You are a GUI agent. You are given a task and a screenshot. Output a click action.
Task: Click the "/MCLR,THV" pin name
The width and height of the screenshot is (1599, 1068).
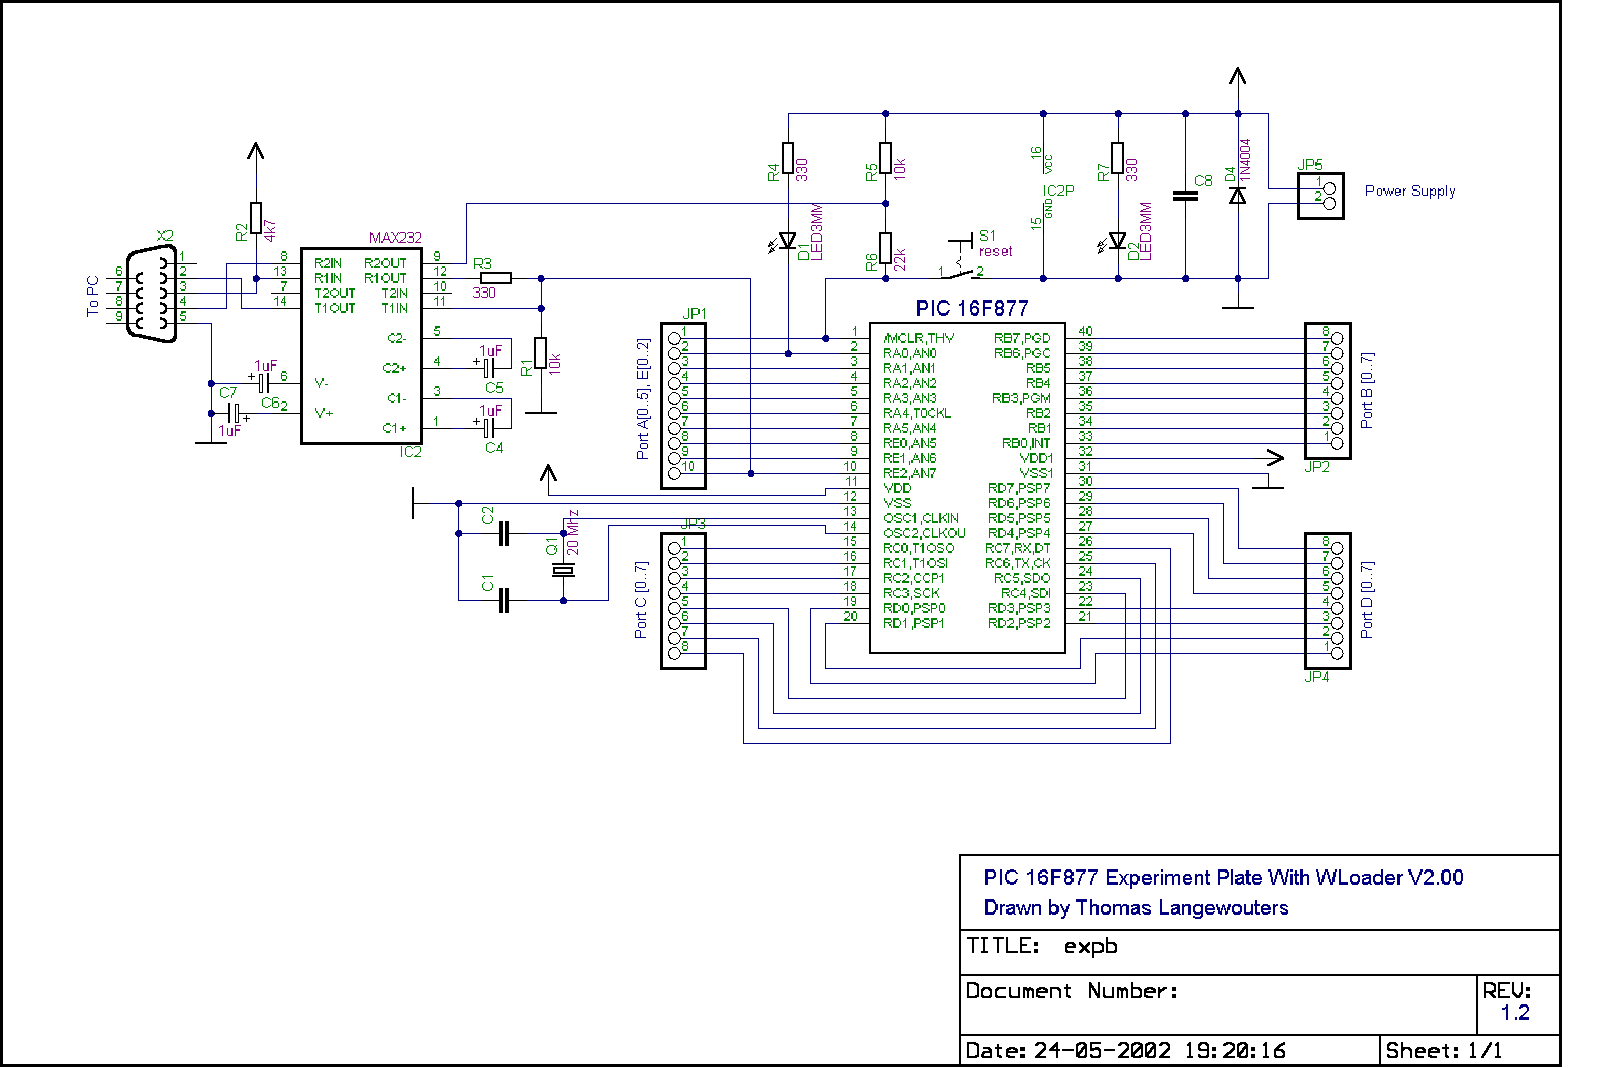click(918, 338)
